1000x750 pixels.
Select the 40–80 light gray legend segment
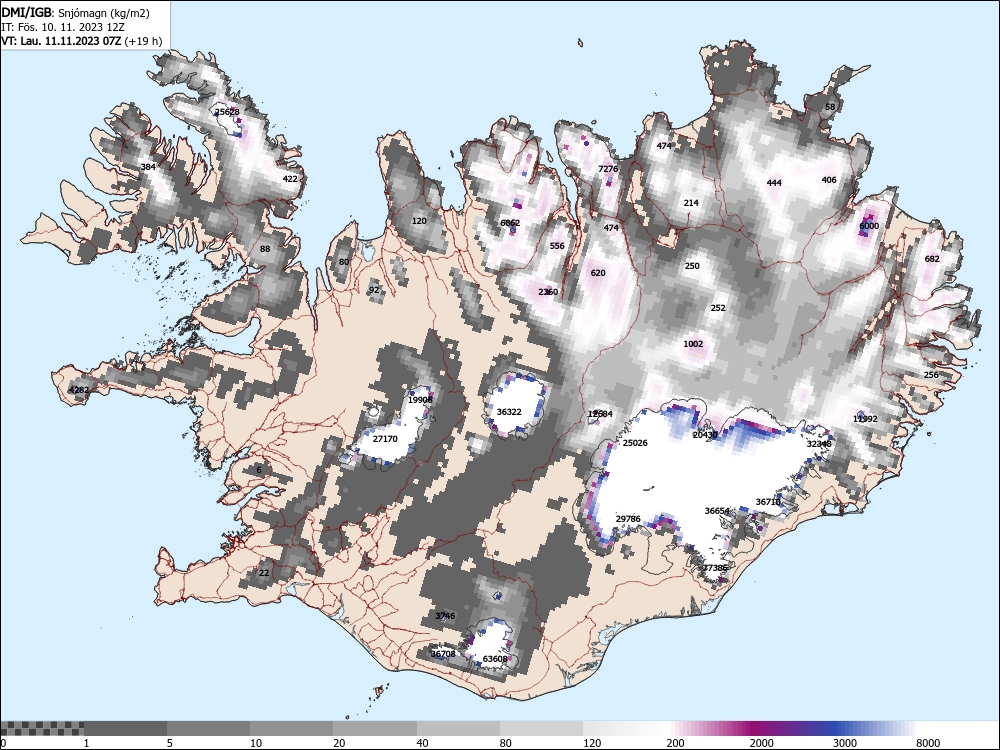(459, 728)
